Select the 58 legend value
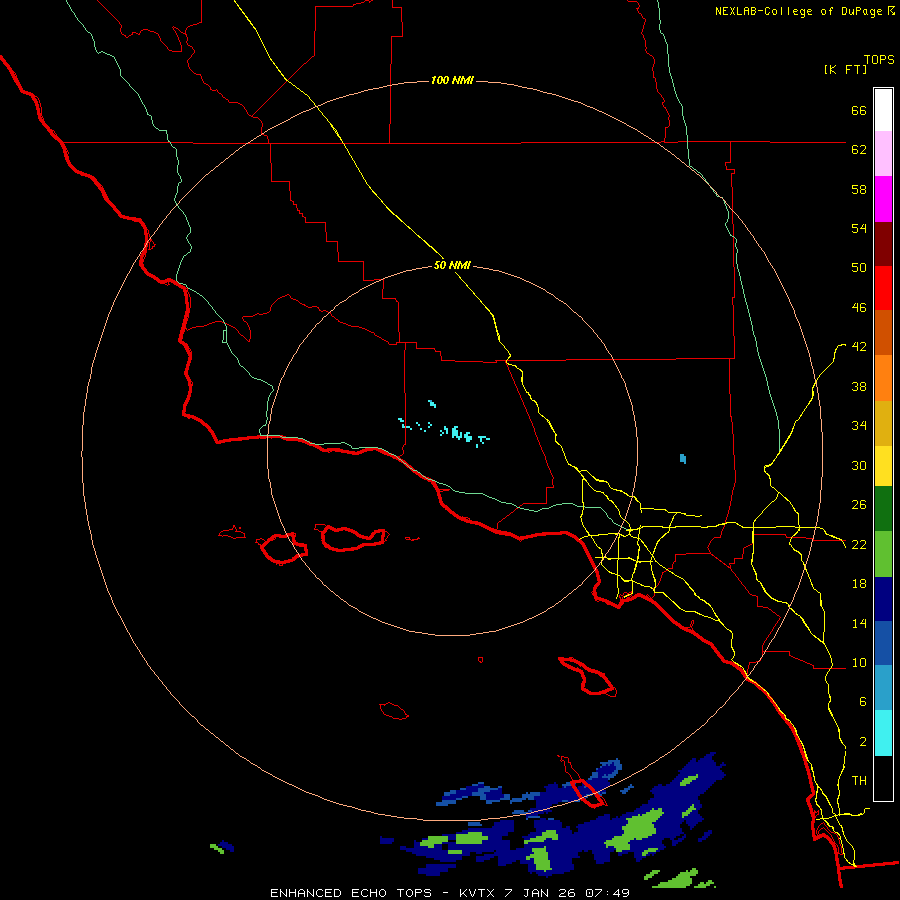 (x=859, y=189)
